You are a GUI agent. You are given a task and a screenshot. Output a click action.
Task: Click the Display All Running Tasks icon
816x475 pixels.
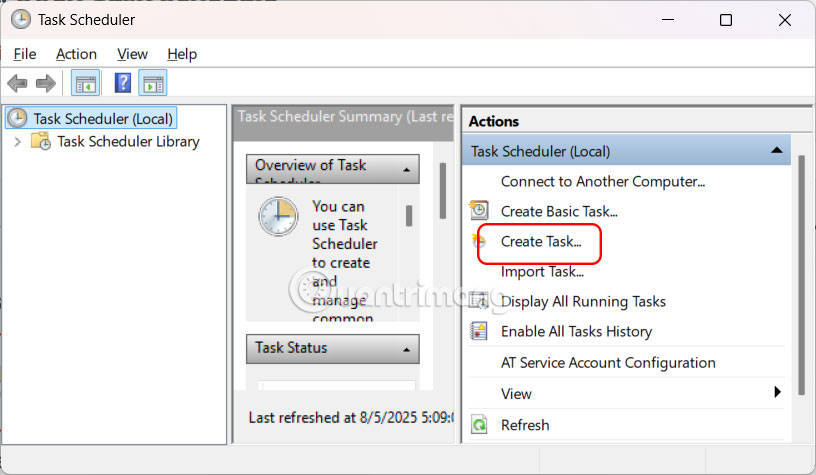pos(479,301)
